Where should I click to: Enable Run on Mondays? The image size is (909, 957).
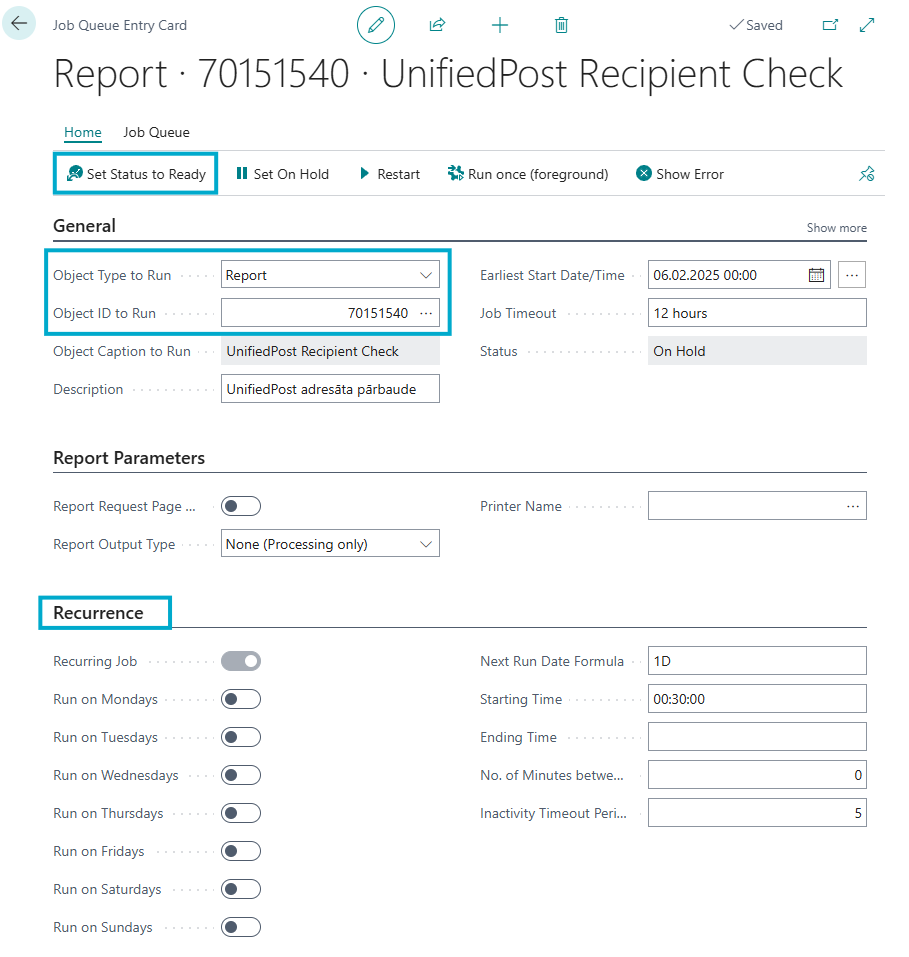click(241, 699)
